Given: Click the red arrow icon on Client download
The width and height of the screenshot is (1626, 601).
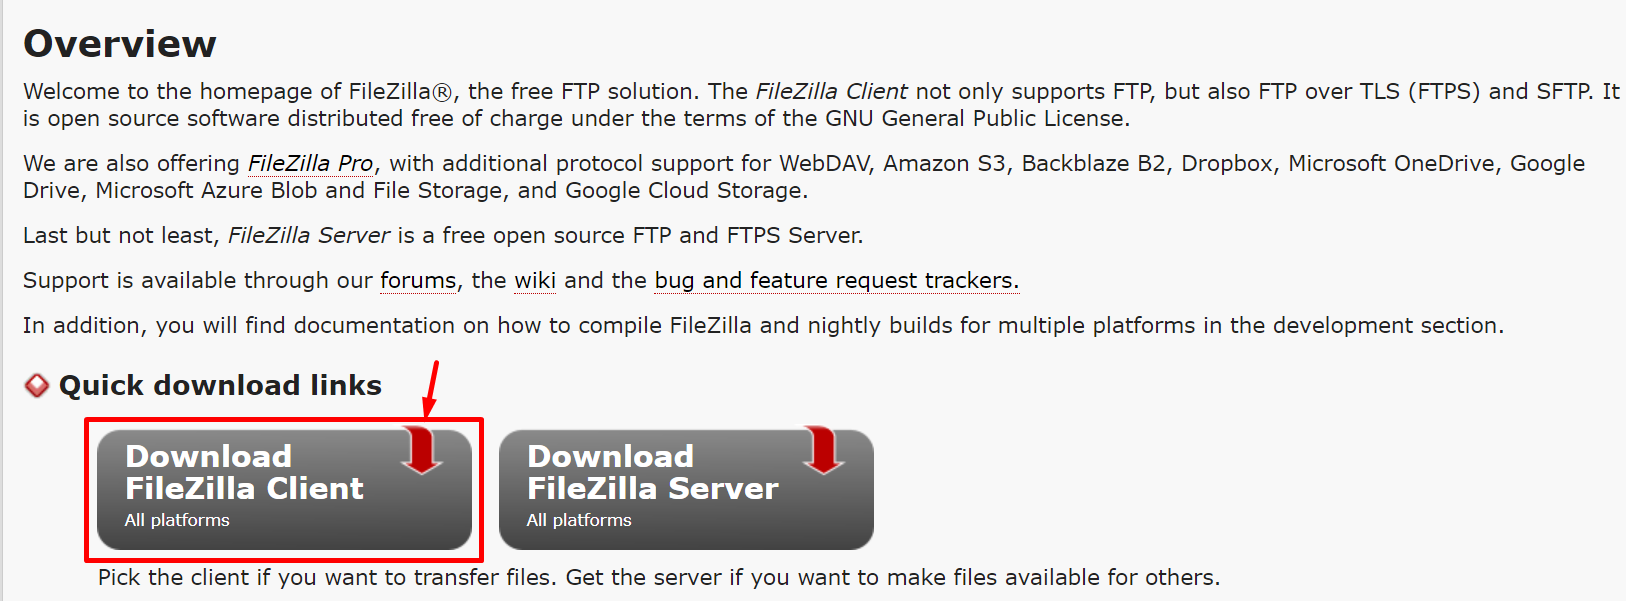Looking at the screenshot, I should tap(422, 450).
